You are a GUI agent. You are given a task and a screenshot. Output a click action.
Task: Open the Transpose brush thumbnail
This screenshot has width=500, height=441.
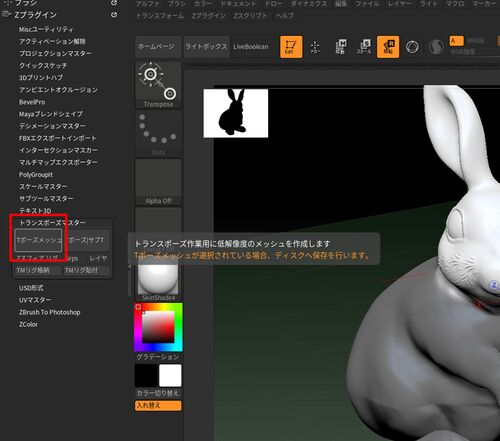point(158,85)
